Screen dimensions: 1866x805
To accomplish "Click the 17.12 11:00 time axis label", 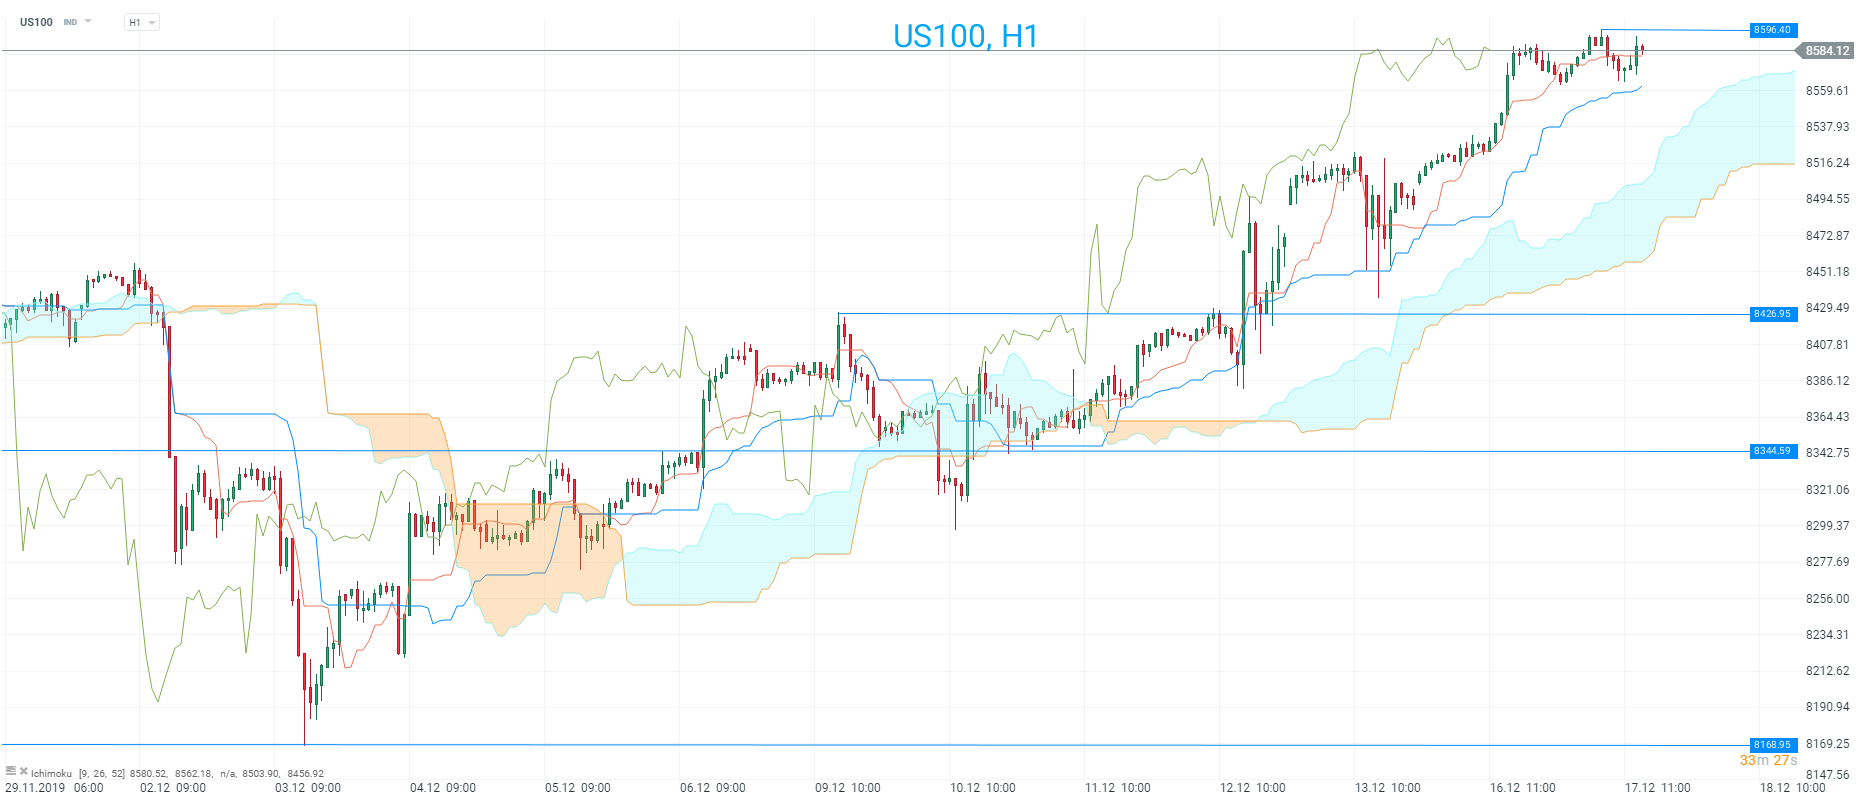I will coord(1658,788).
